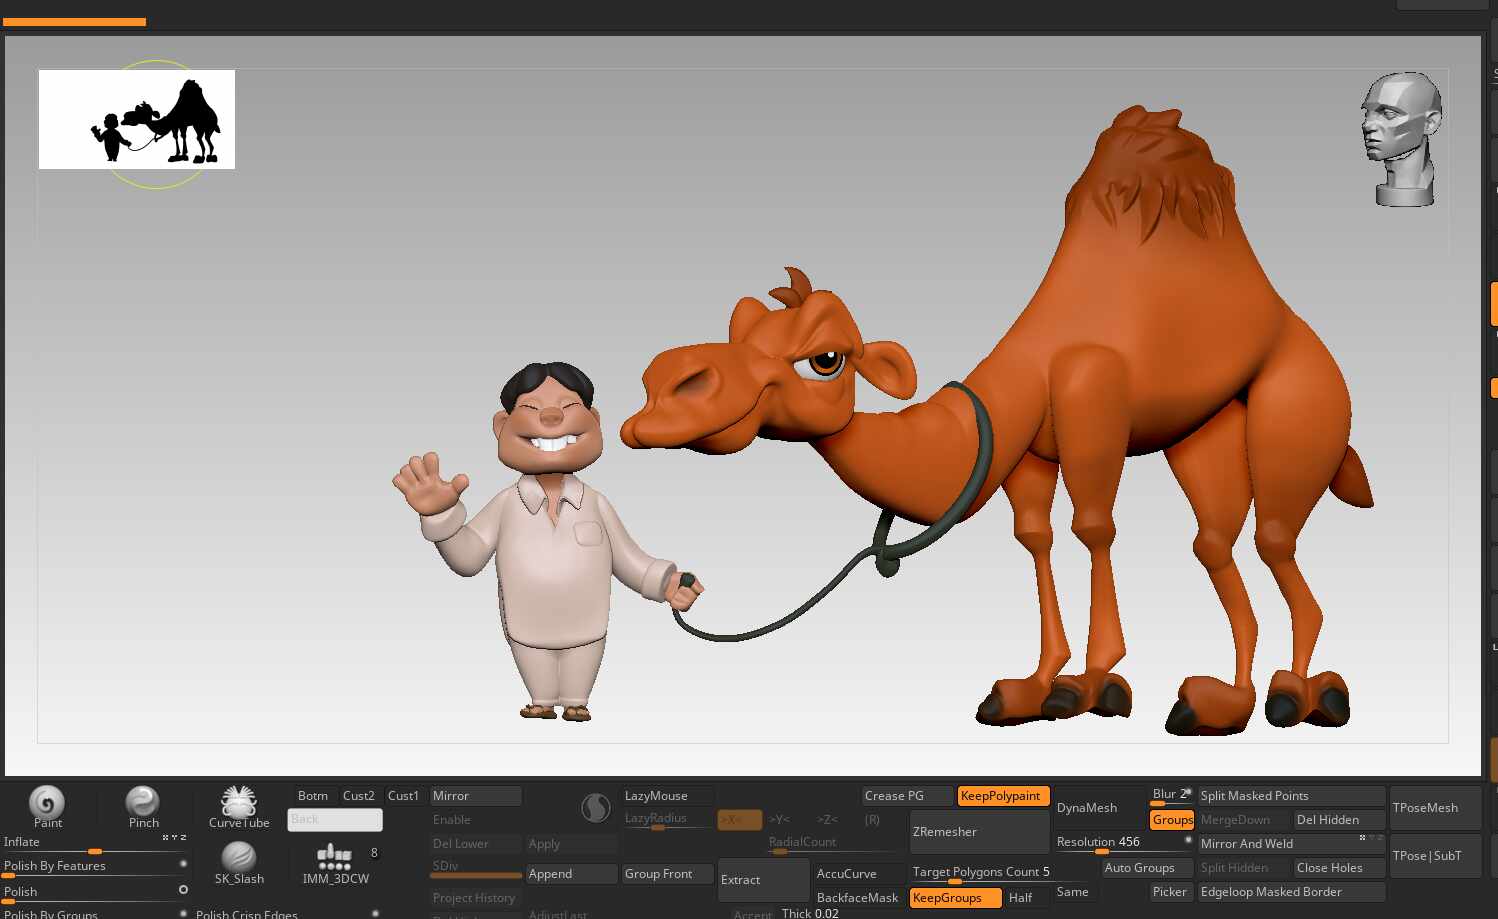Click the Polish slider
Viewport: 1498px width, 919px height.
(95, 892)
